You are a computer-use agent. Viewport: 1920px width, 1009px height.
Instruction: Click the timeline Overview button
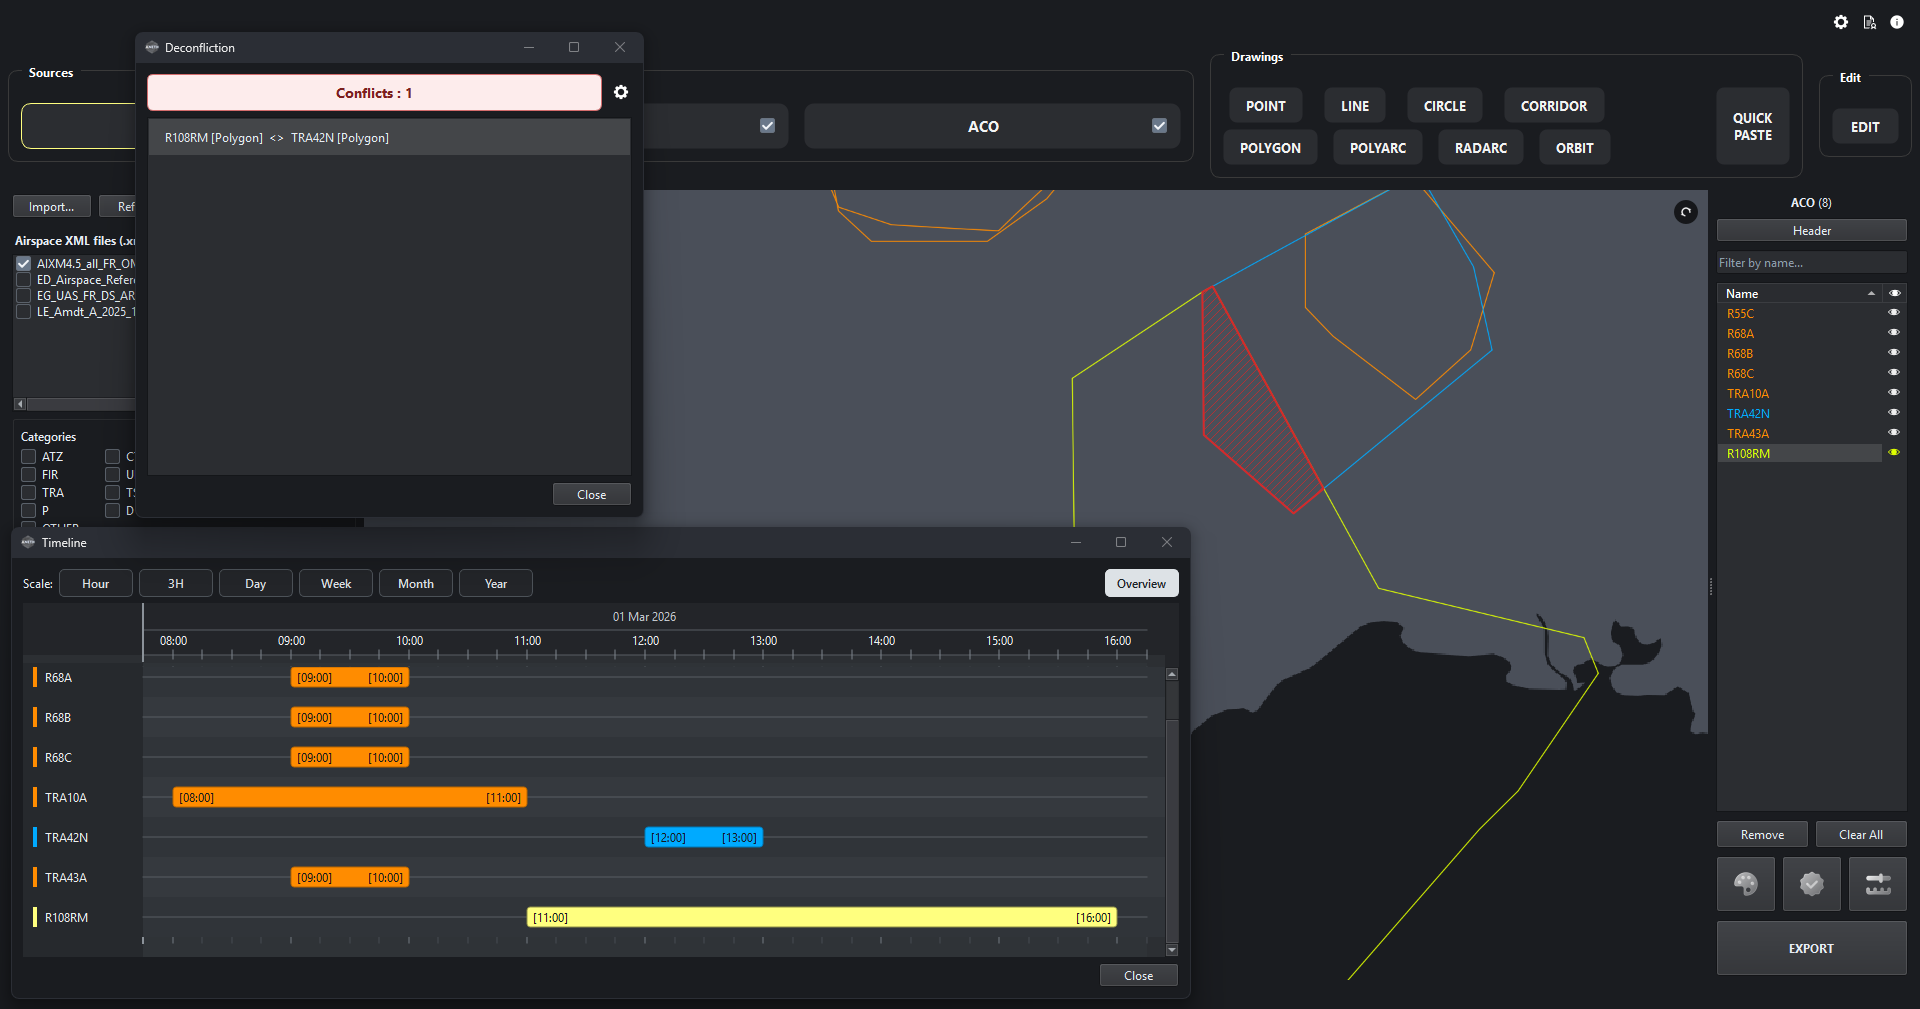(x=1142, y=584)
